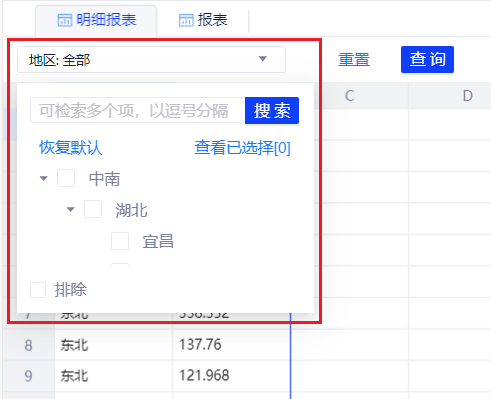
Task: Check the 宜昌 checkbox
Action: point(120,241)
